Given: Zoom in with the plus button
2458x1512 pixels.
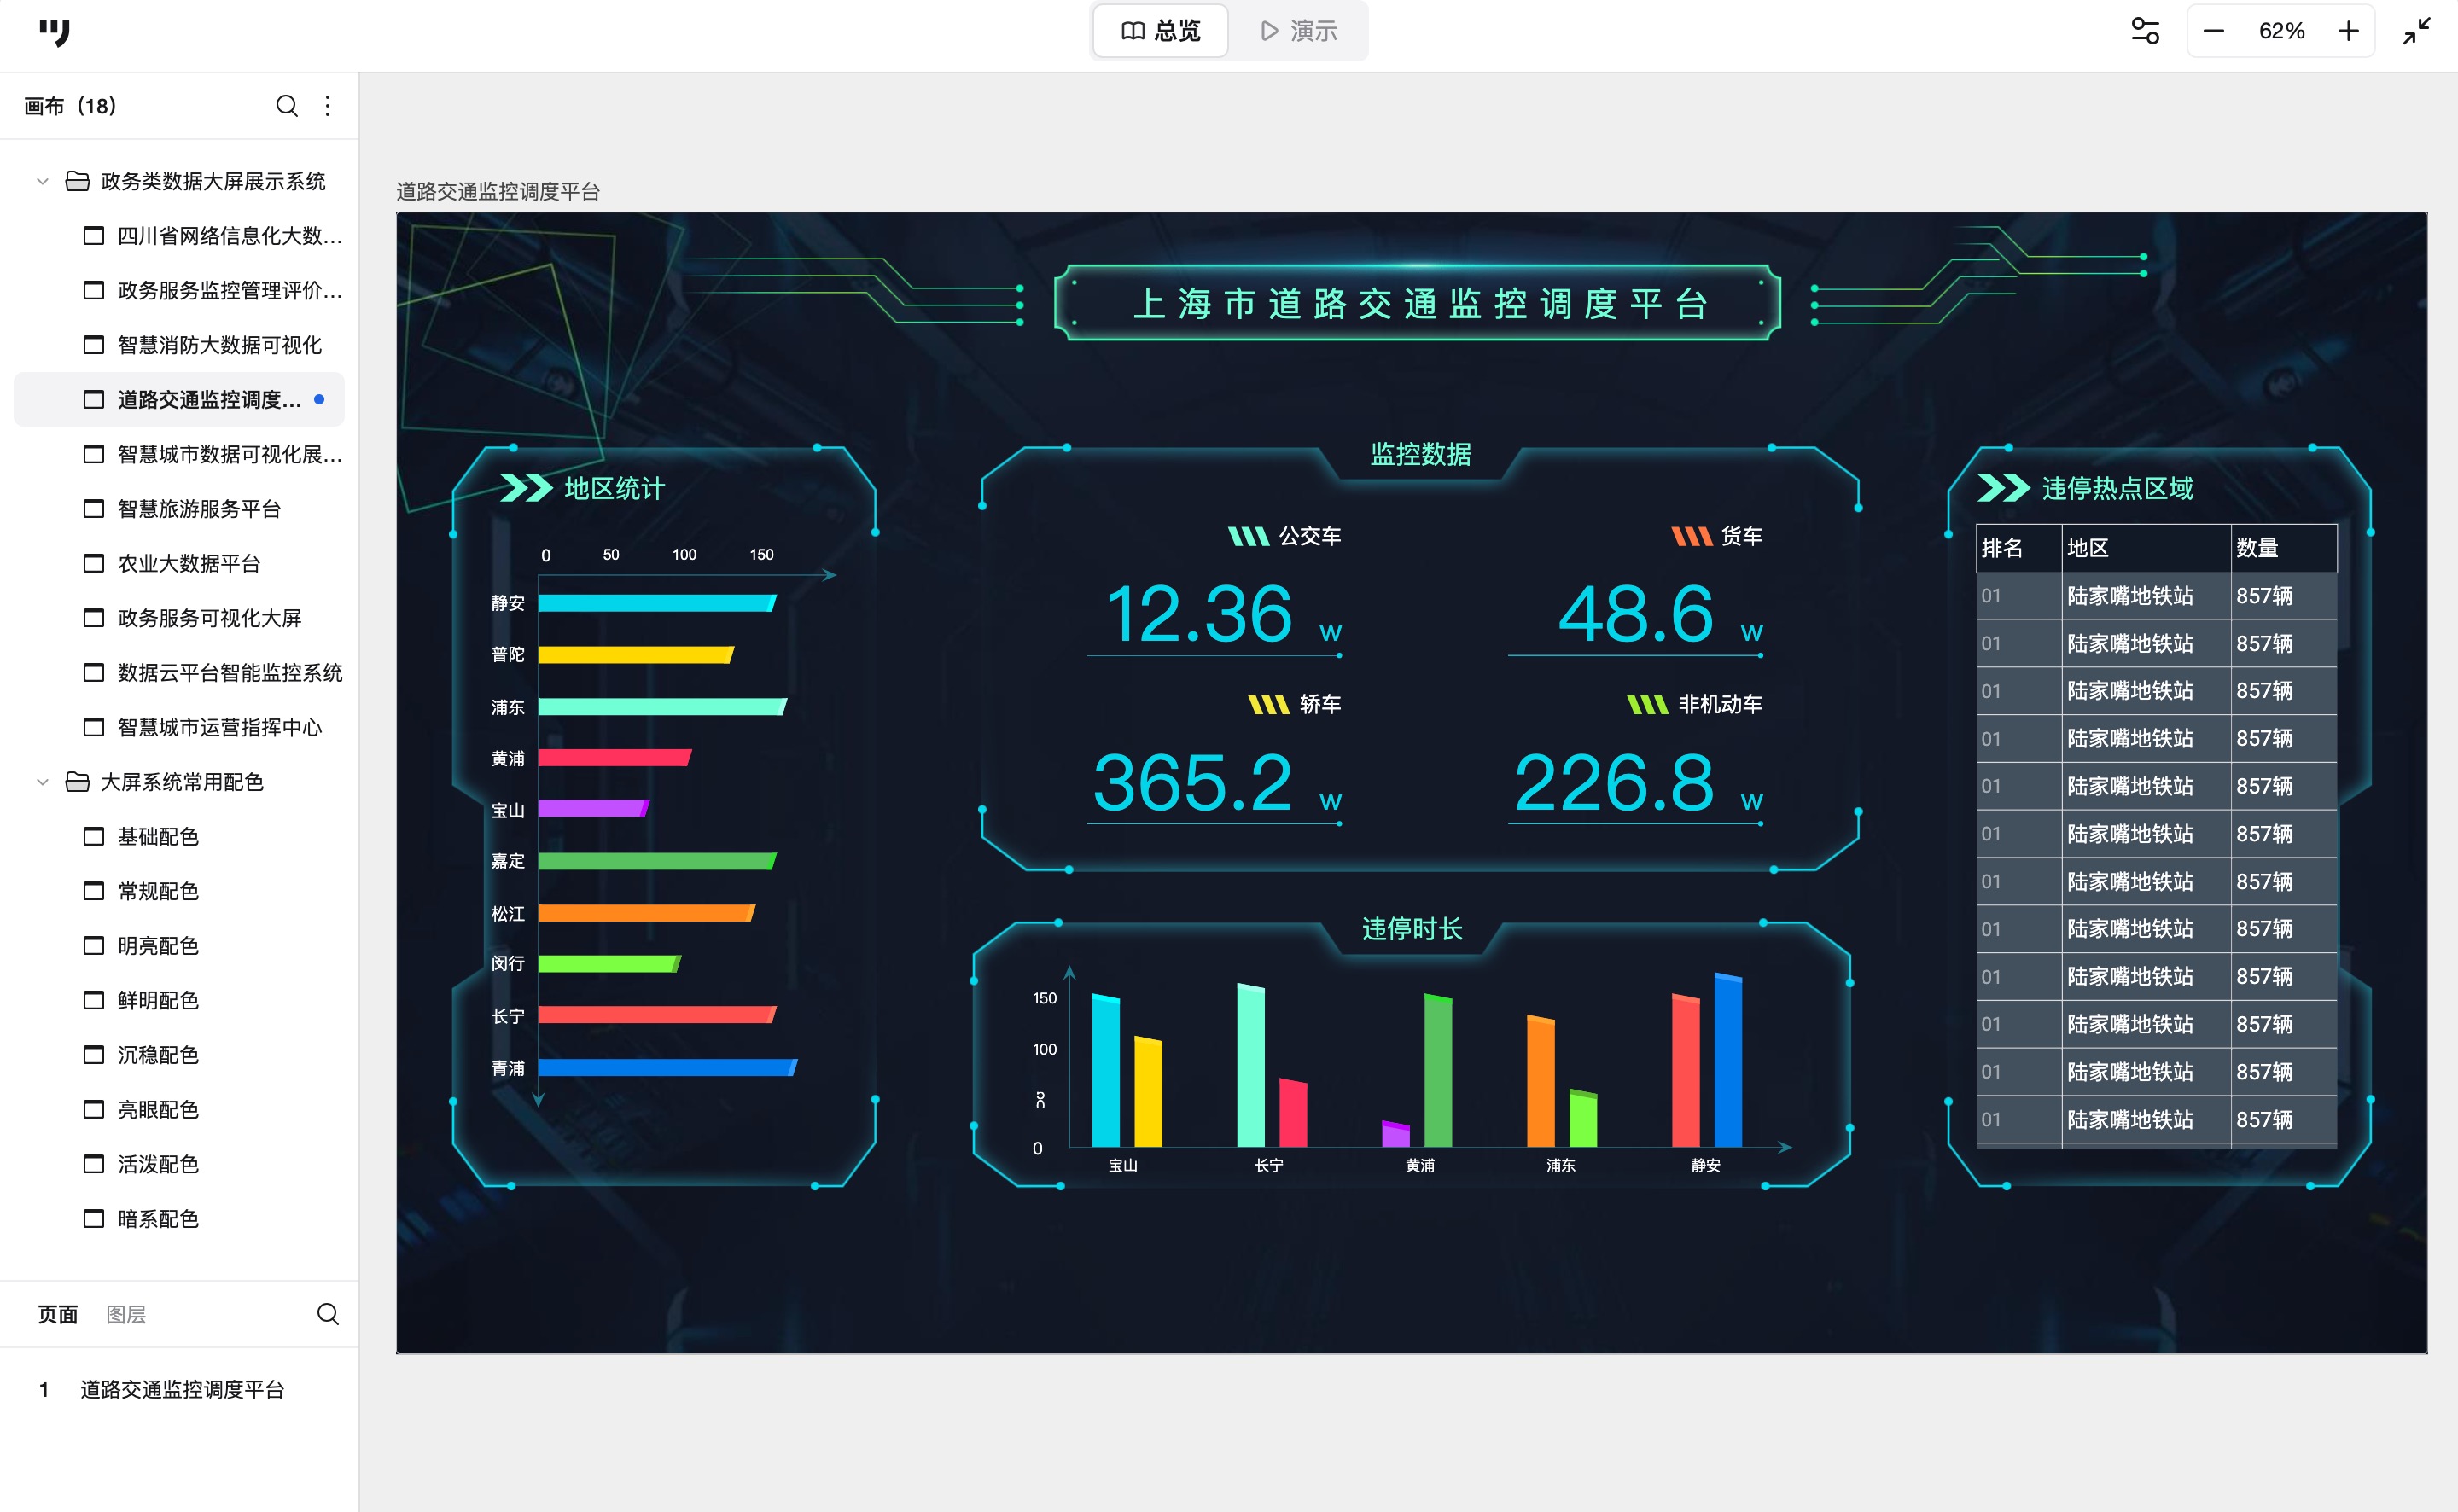Looking at the screenshot, I should click(2348, 31).
